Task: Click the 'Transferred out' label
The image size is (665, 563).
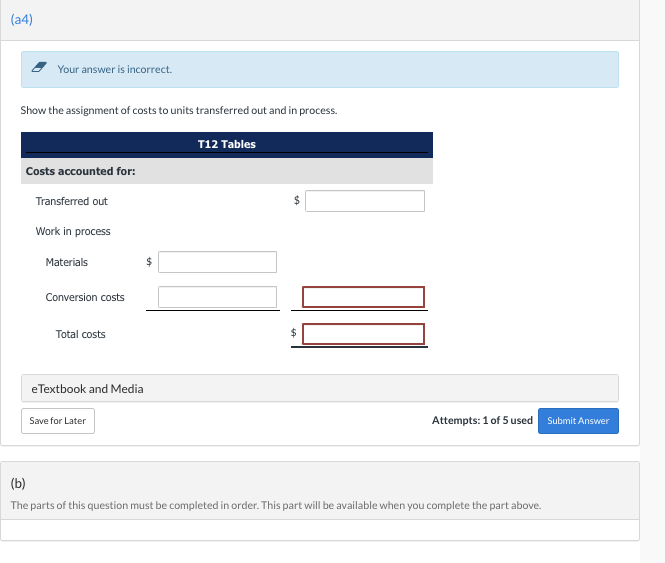Action: tap(72, 201)
